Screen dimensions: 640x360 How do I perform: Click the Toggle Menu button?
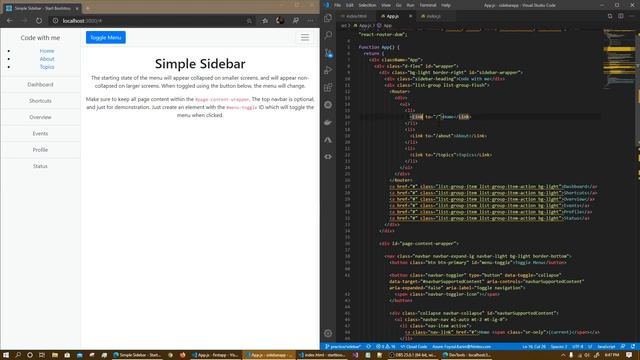tap(106, 38)
